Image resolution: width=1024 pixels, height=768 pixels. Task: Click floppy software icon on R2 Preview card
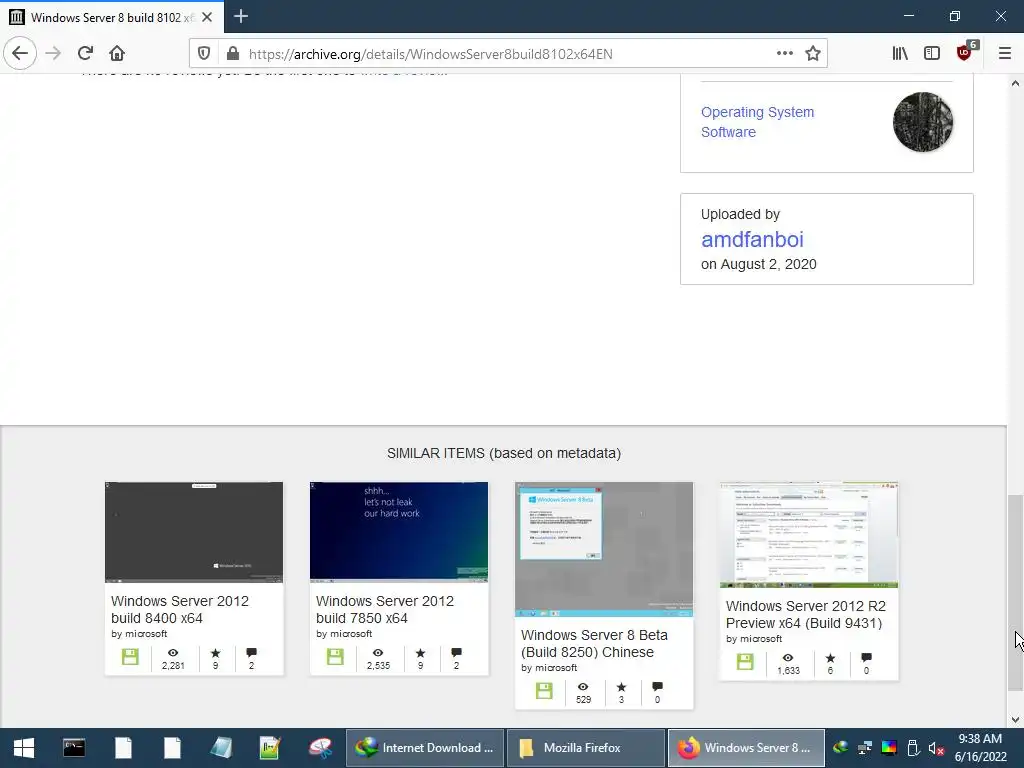[745, 662]
